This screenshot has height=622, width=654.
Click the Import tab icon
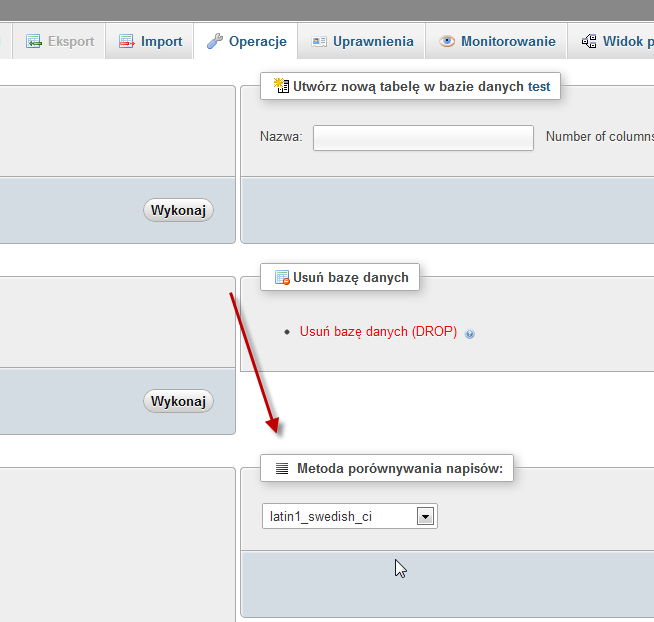pos(126,42)
